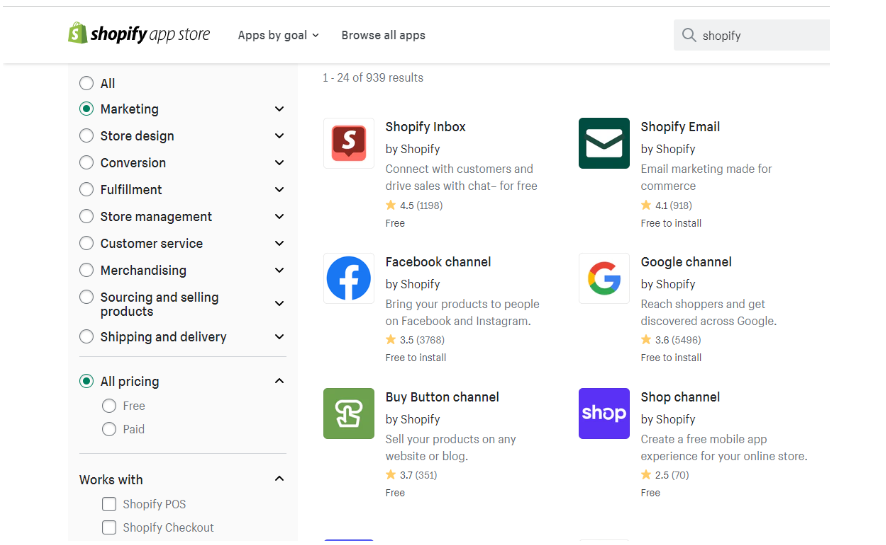The height and width of the screenshot is (545, 886).
Task: Collapse the All pricing section
Action: click(x=279, y=381)
